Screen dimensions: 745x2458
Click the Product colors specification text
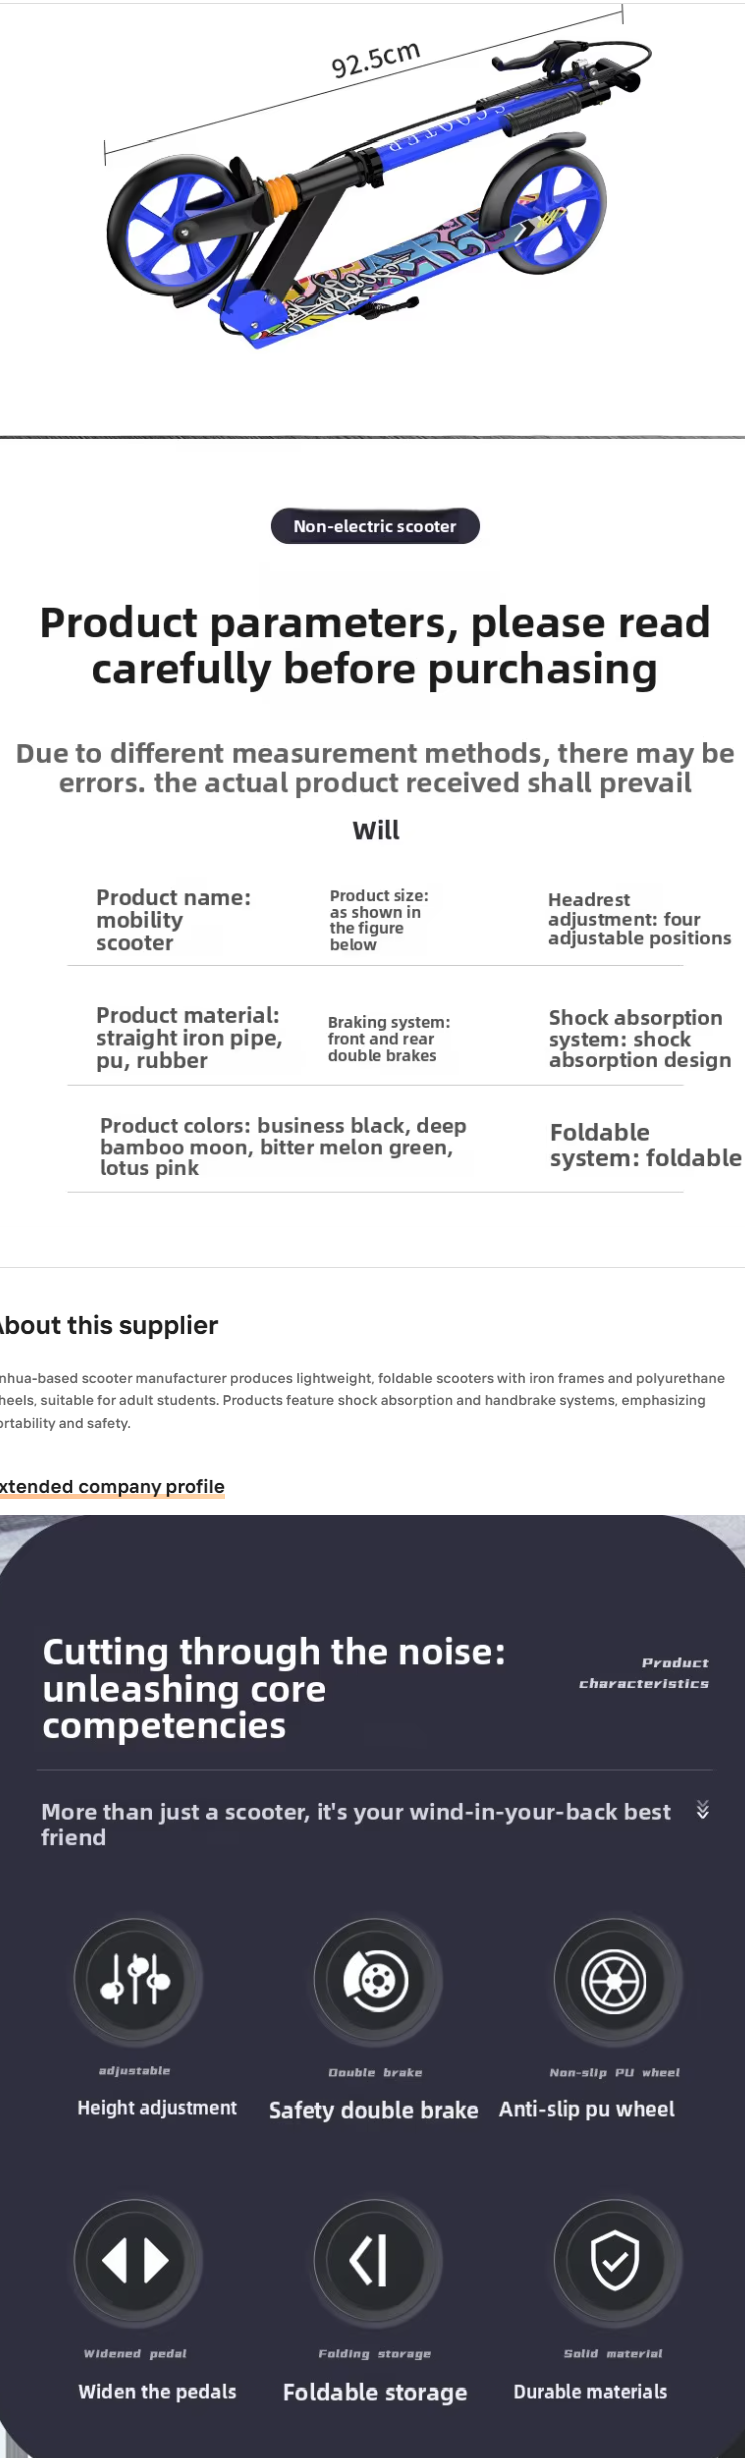283,1146
